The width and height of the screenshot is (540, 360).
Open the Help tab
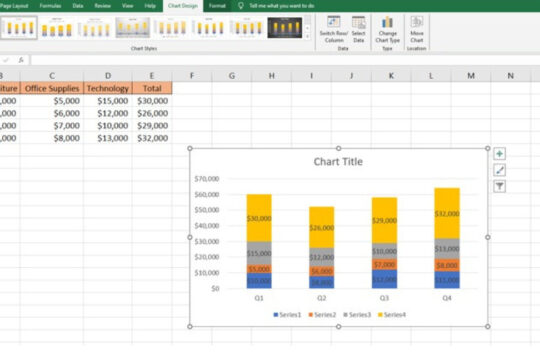click(x=150, y=6)
